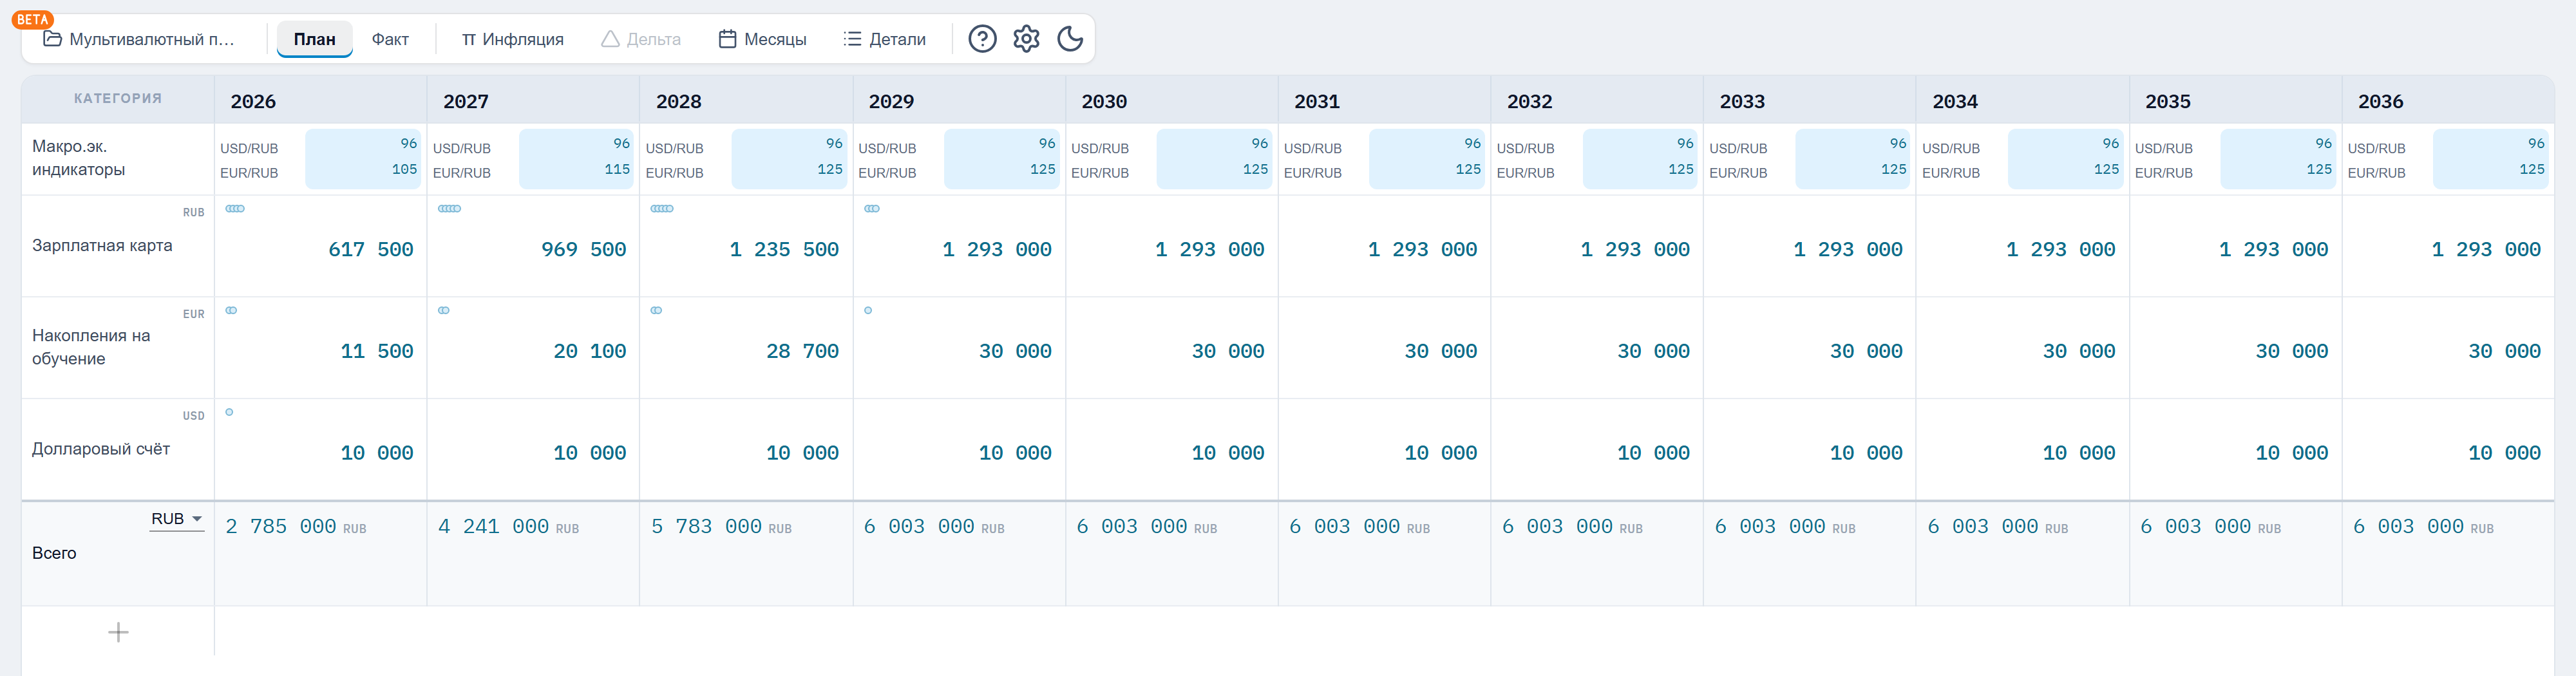This screenshot has height=676, width=2576.
Task: Click the indicator above 28 700
Action: [x=656, y=311]
